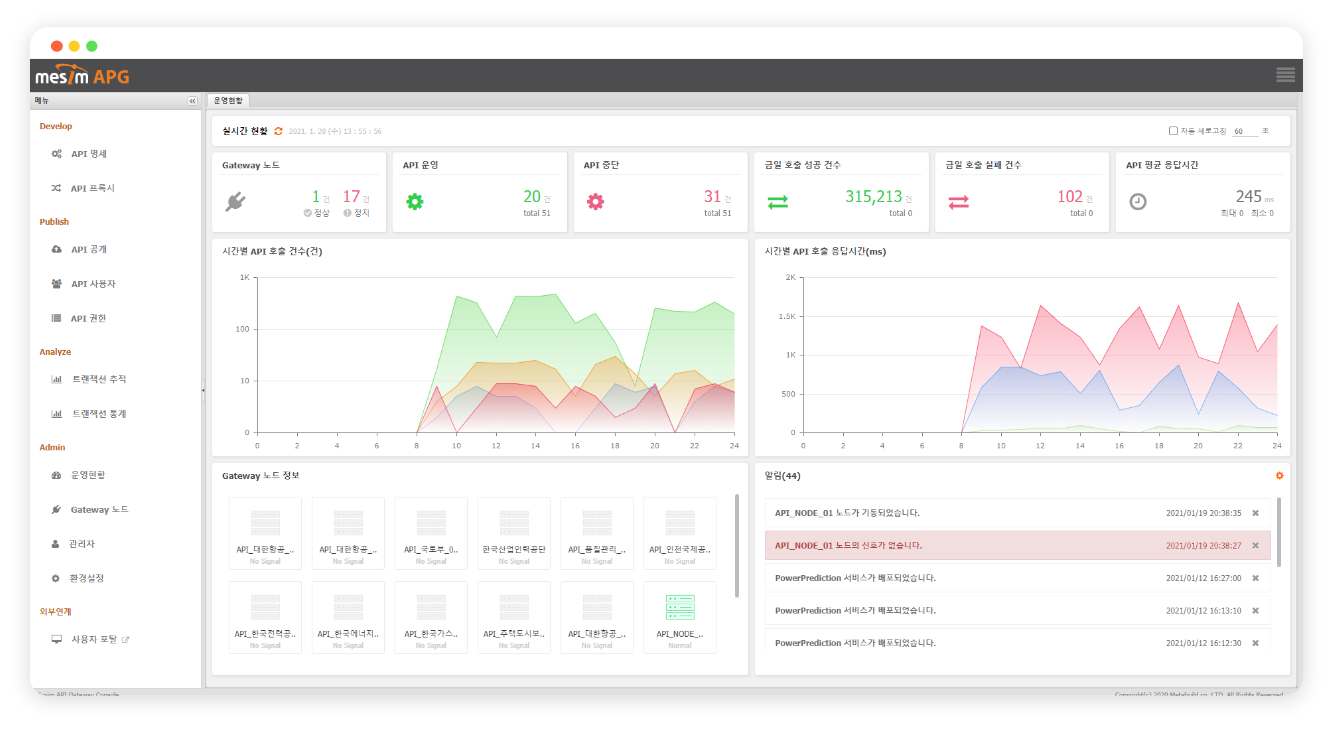Click the API 중단 count 31
The image size is (1333, 729).
click(713, 197)
